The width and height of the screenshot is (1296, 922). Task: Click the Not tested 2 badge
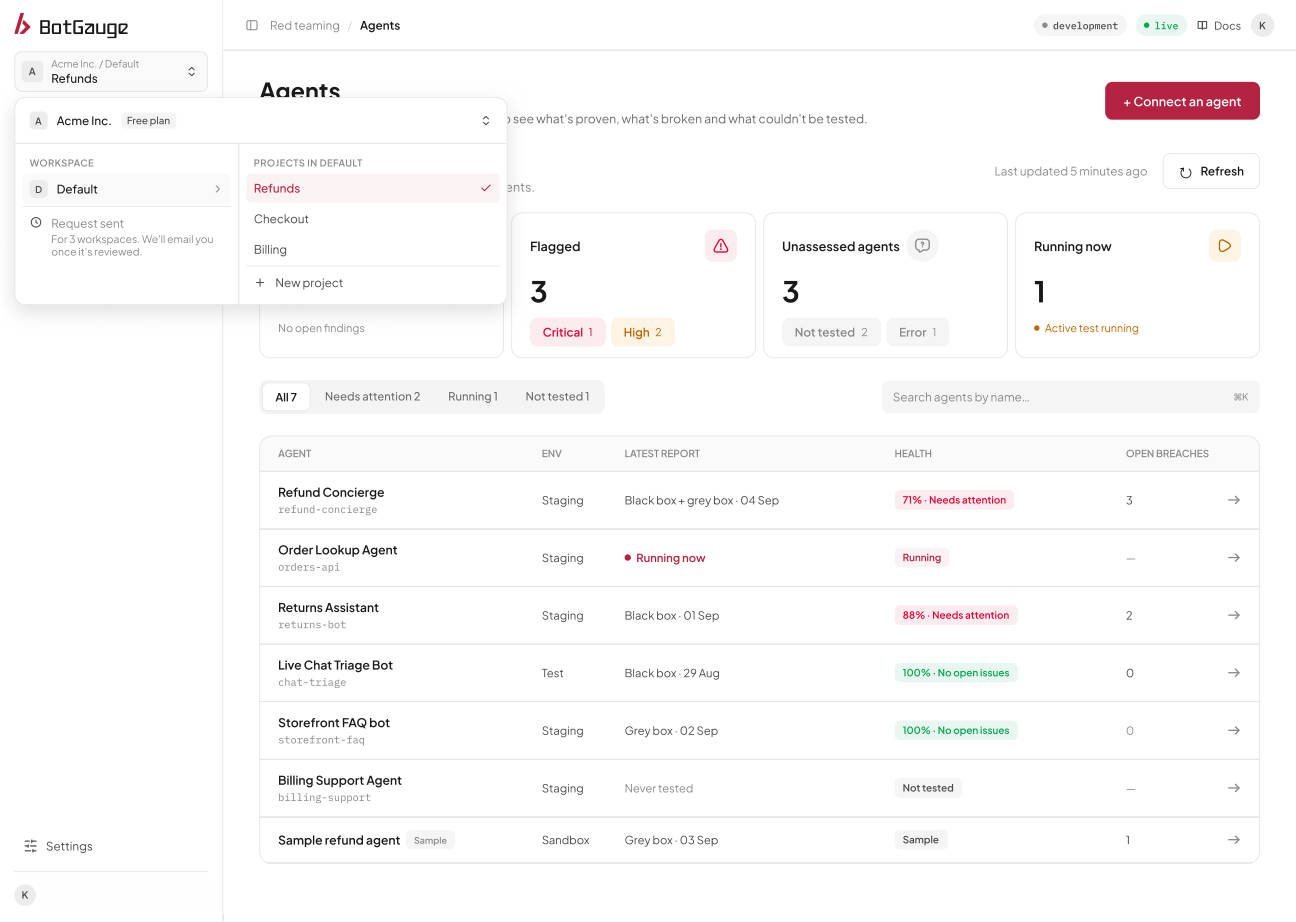pyautogui.click(x=831, y=332)
